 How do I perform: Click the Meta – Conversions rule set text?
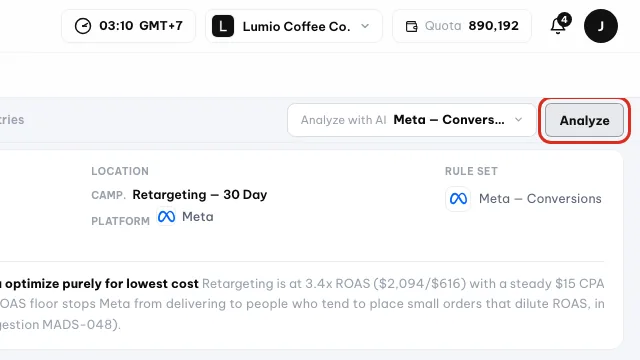540,199
